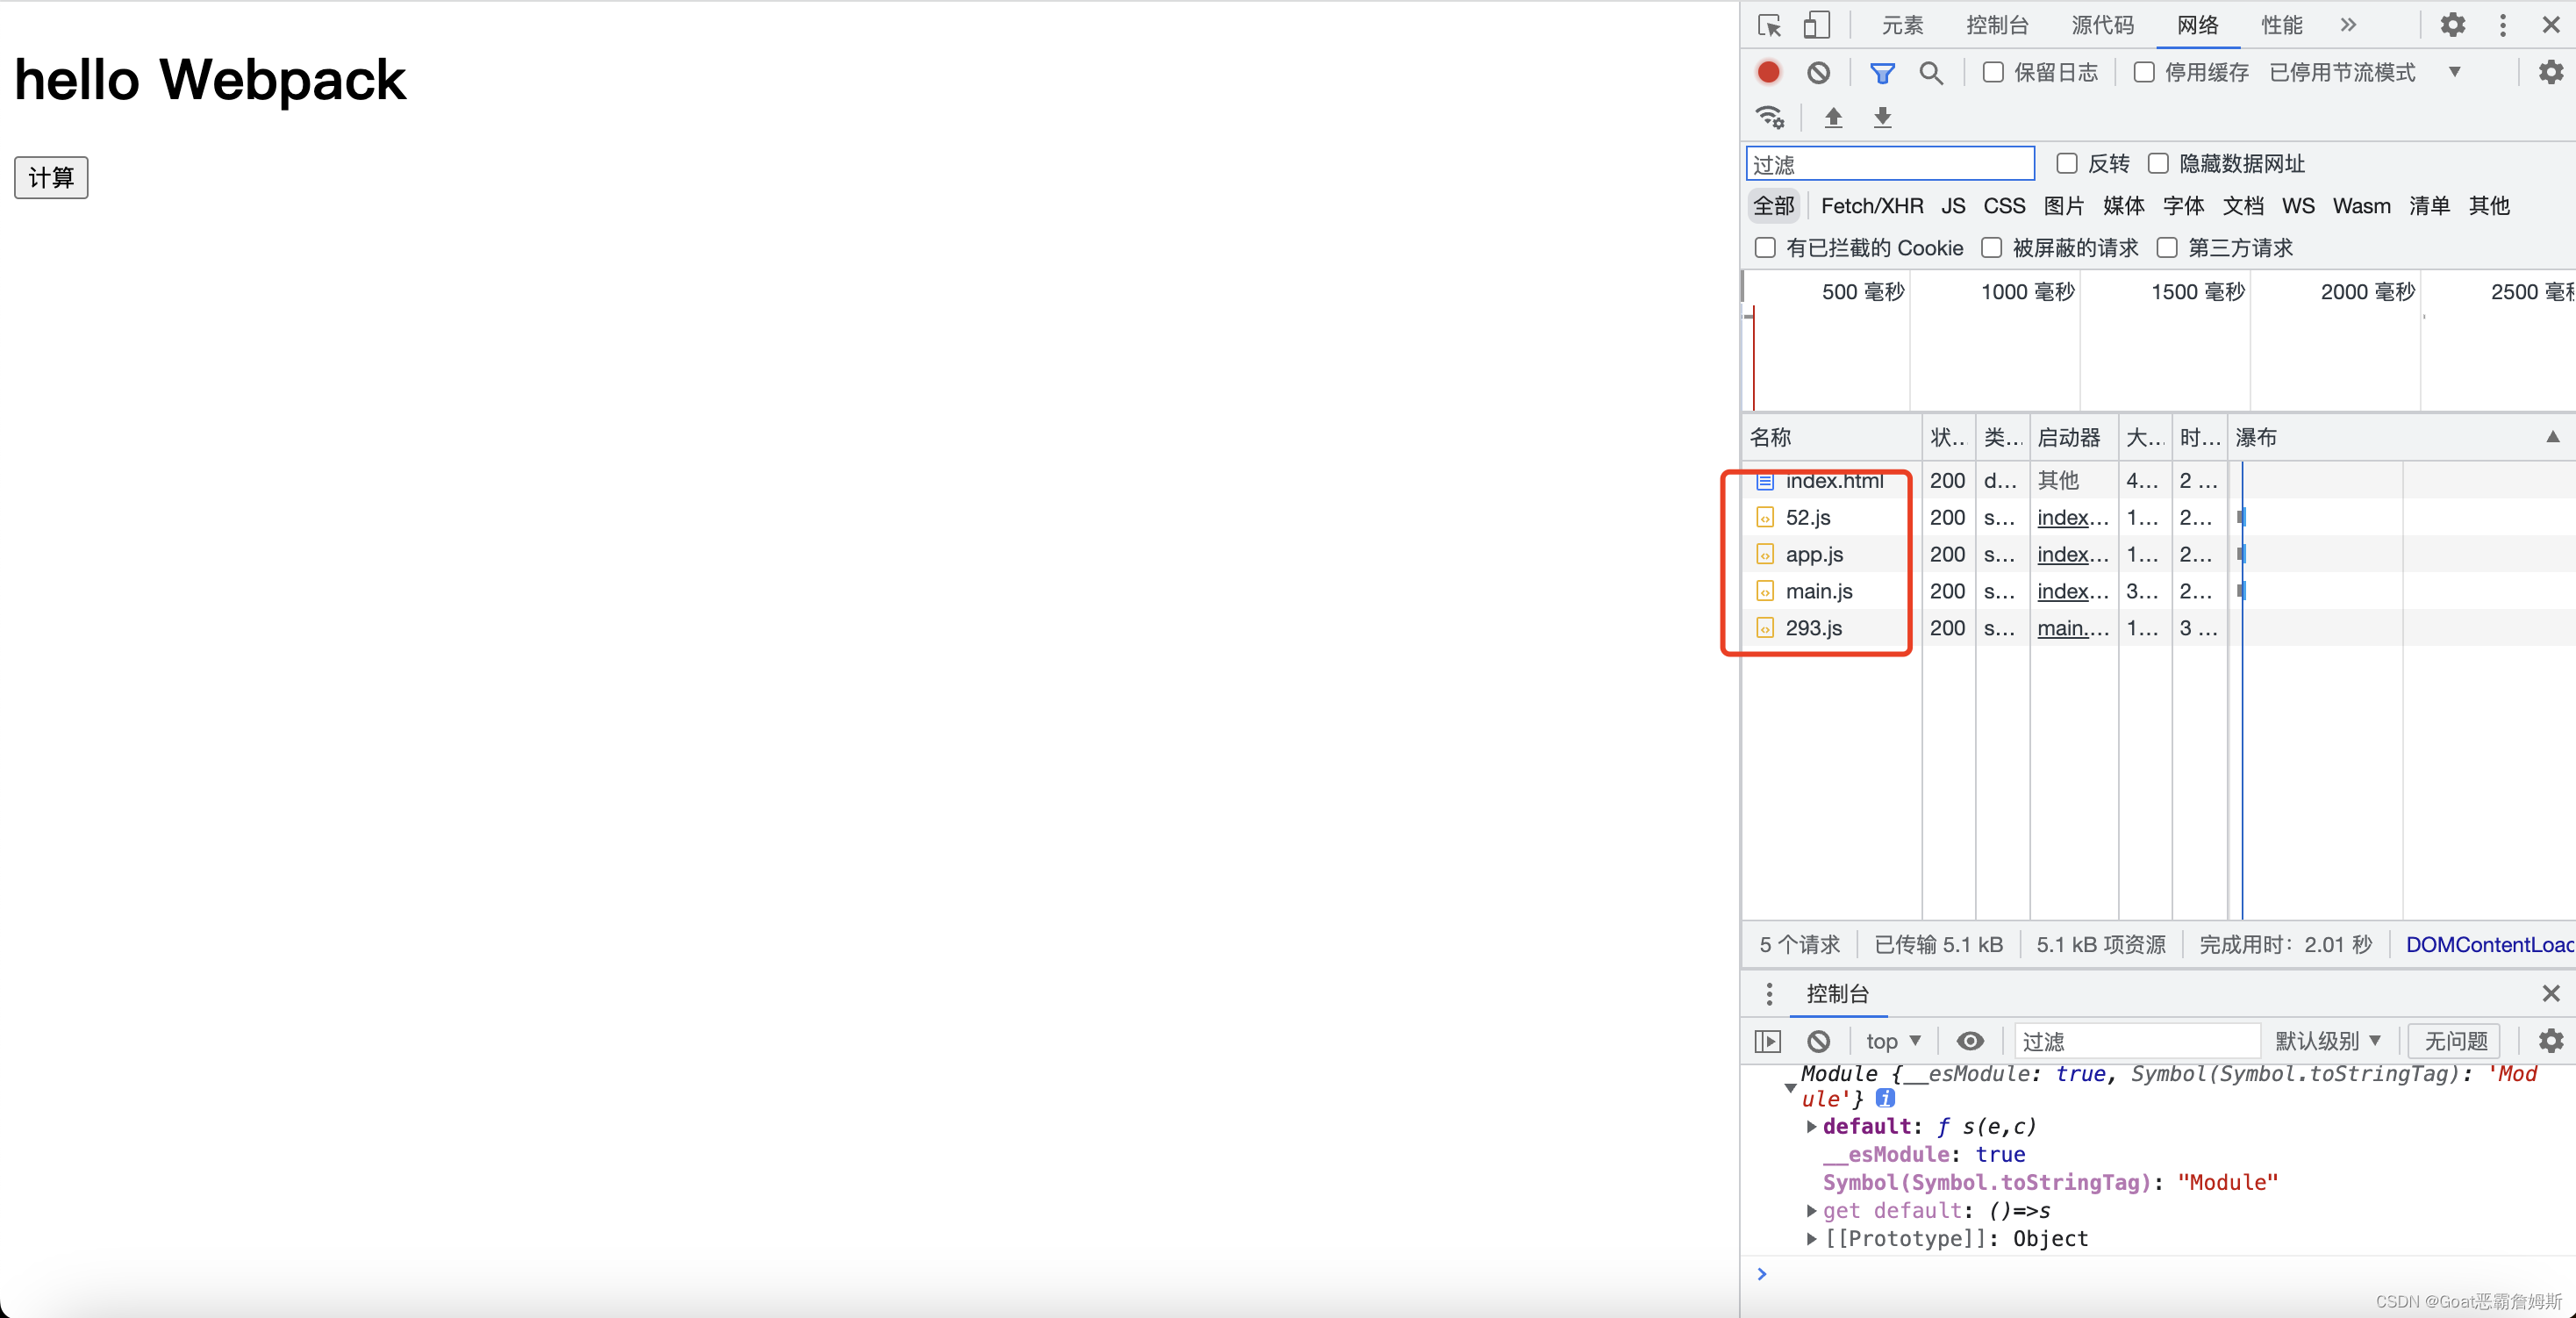Screen dimensions: 2576x1318
Task: Open console settings gear
Action: point(2551,1041)
